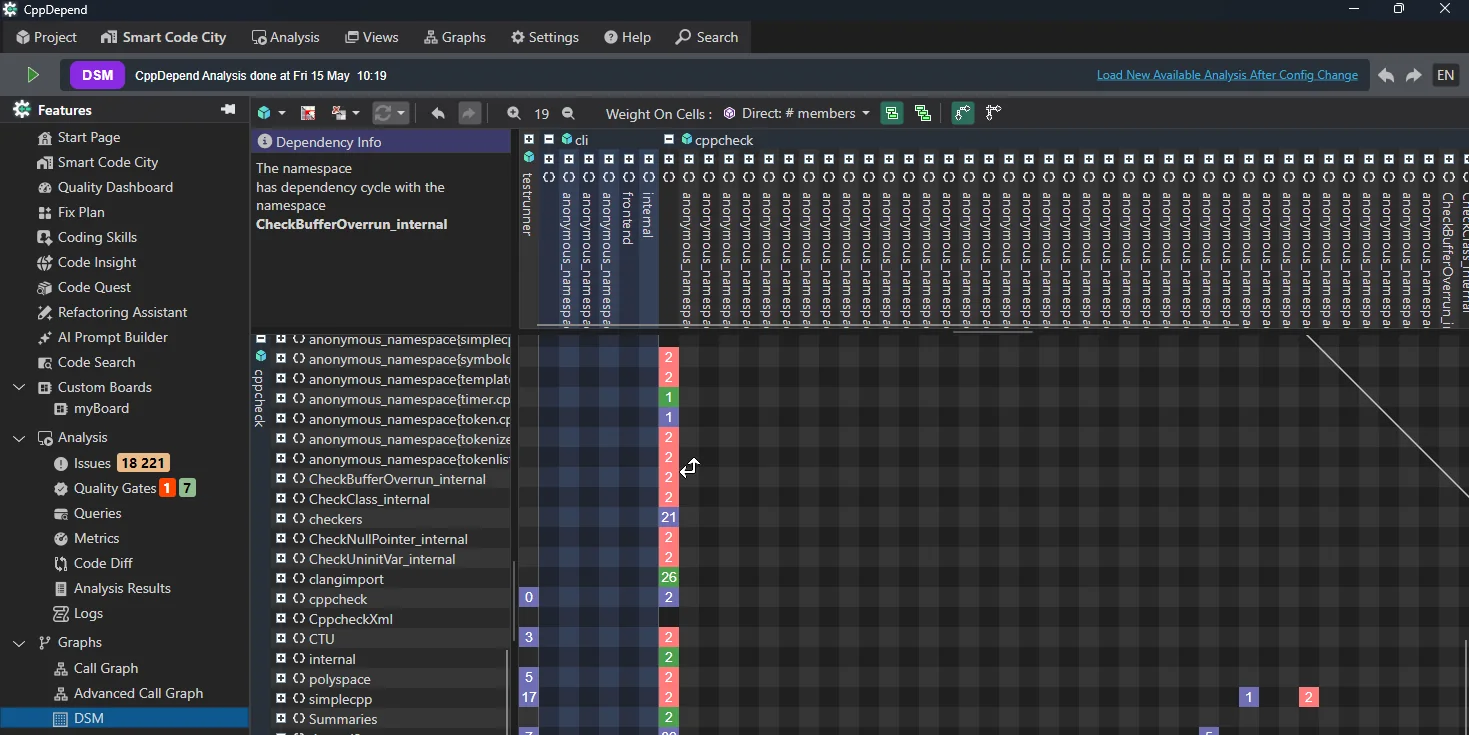The image size is (1469, 735).
Task: Toggle second hierarchy display button
Action: (923, 113)
